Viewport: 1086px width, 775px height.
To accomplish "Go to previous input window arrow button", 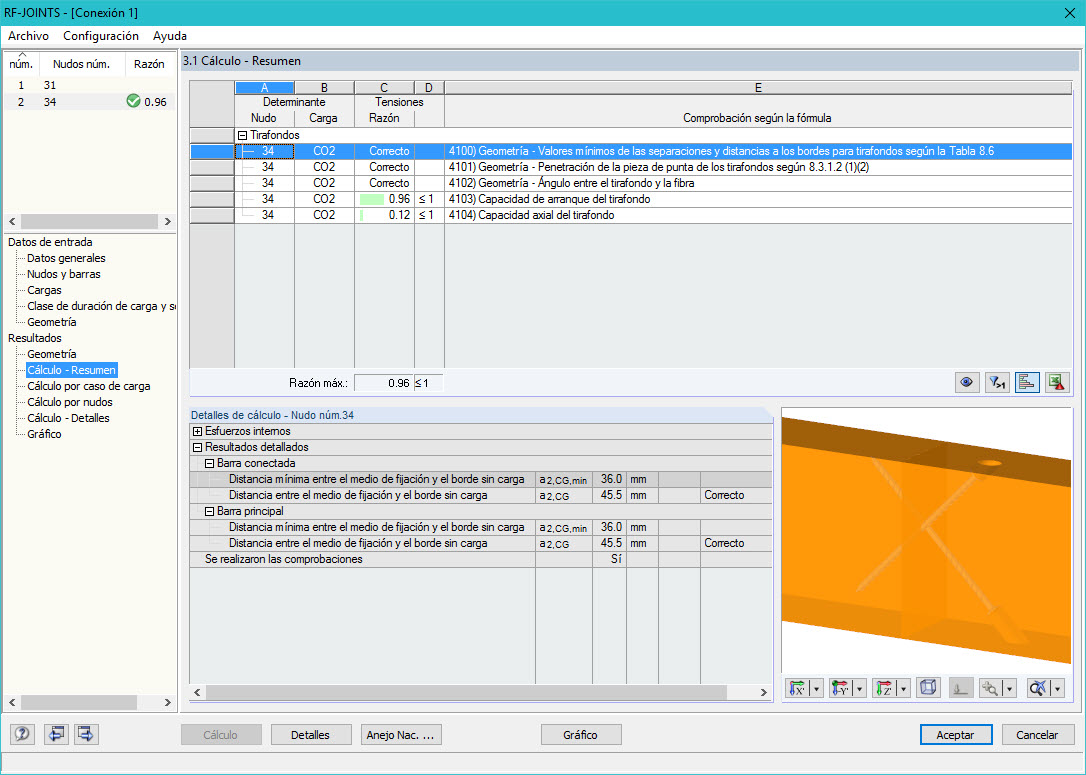I will [x=56, y=734].
